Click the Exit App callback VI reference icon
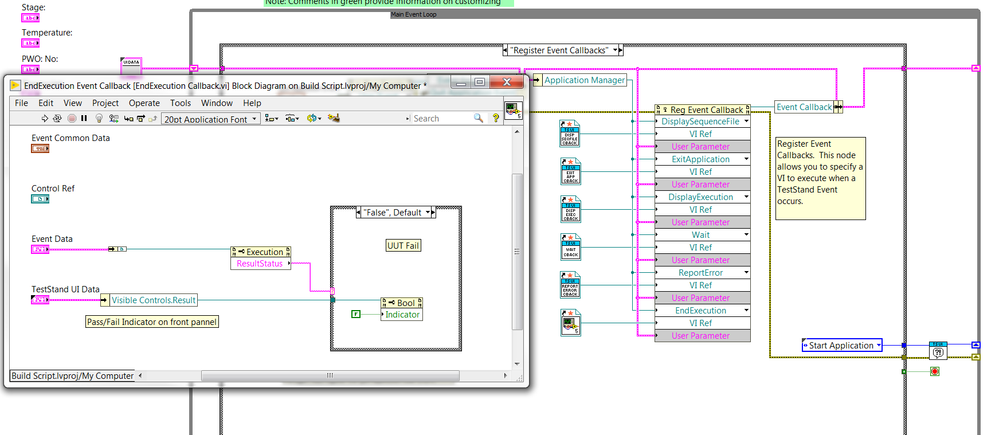 pos(570,171)
